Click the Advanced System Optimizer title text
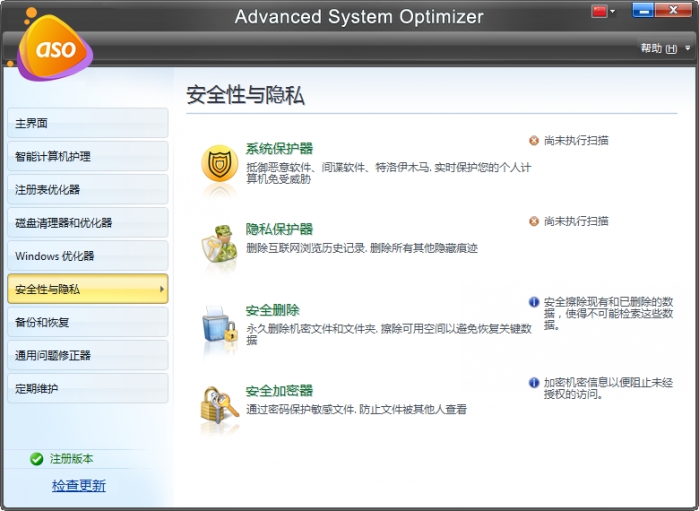This screenshot has height=511, width=699. coord(359,16)
